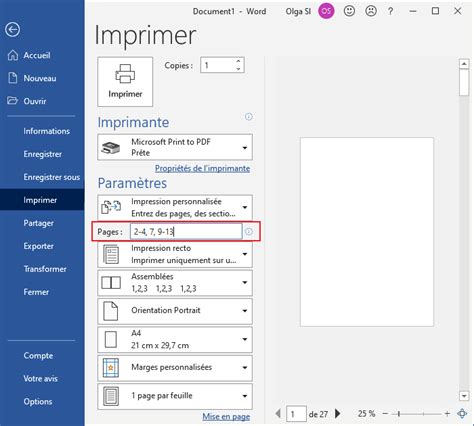Viewport: 474px width, 426px height.
Task: Click the back arrow circle icon
Action: pyautogui.click(x=13, y=30)
